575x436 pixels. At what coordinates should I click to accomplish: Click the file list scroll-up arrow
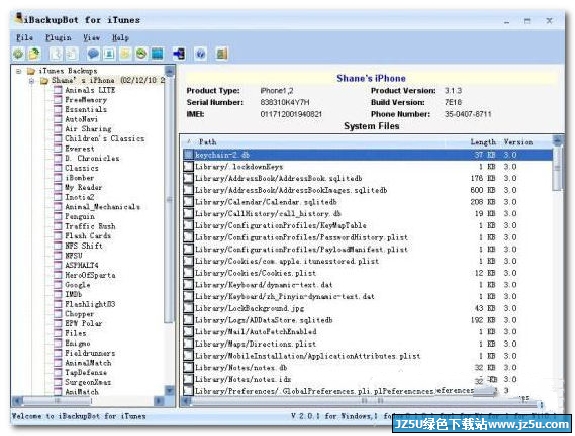point(558,141)
